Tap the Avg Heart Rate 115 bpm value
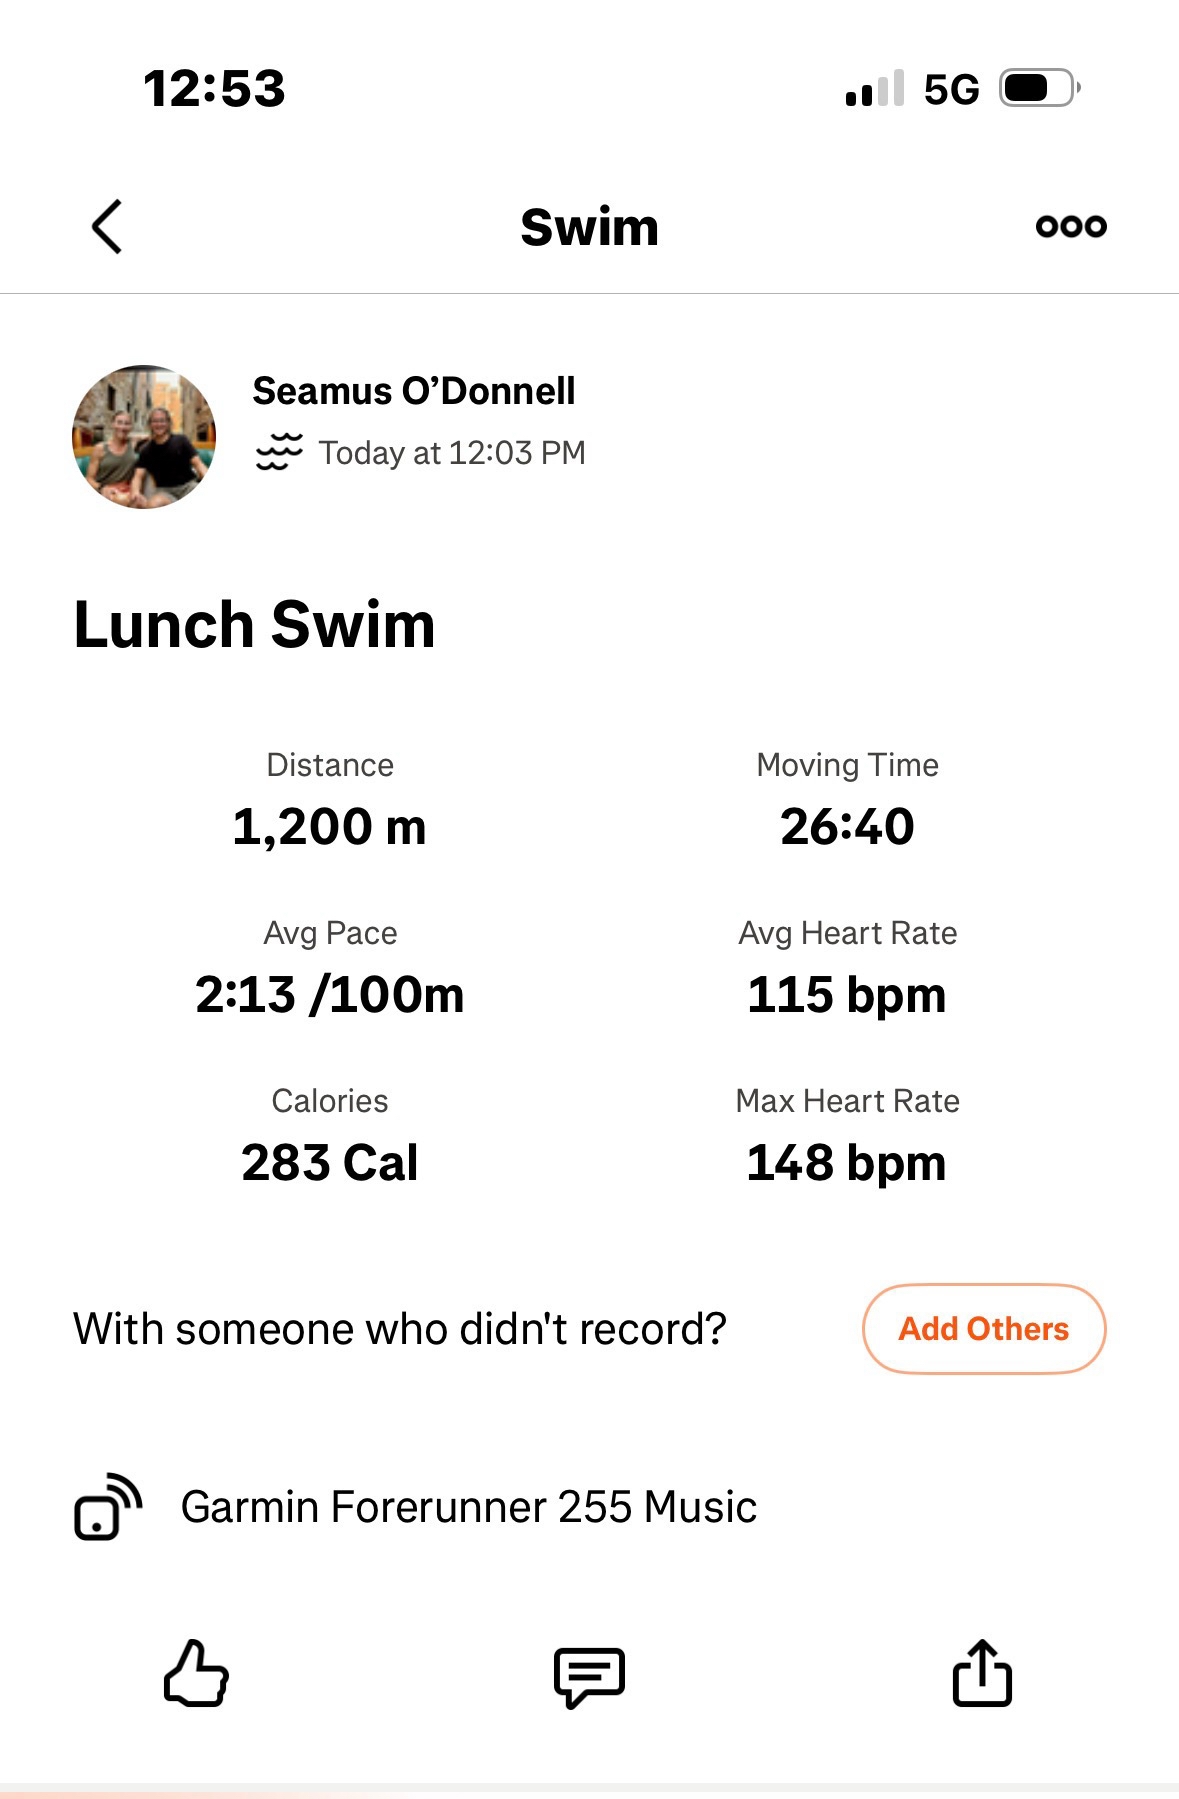Image resolution: width=1179 pixels, height=1799 pixels. coord(847,994)
